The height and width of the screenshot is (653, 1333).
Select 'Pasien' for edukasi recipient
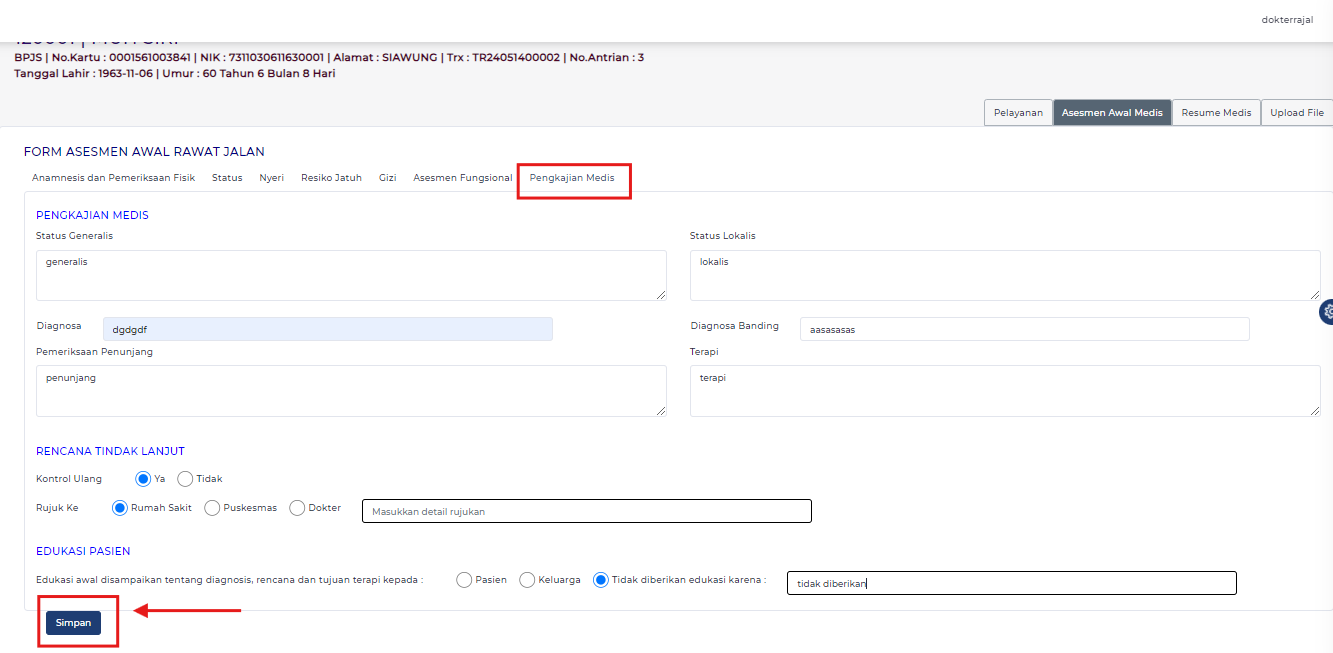pos(464,580)
